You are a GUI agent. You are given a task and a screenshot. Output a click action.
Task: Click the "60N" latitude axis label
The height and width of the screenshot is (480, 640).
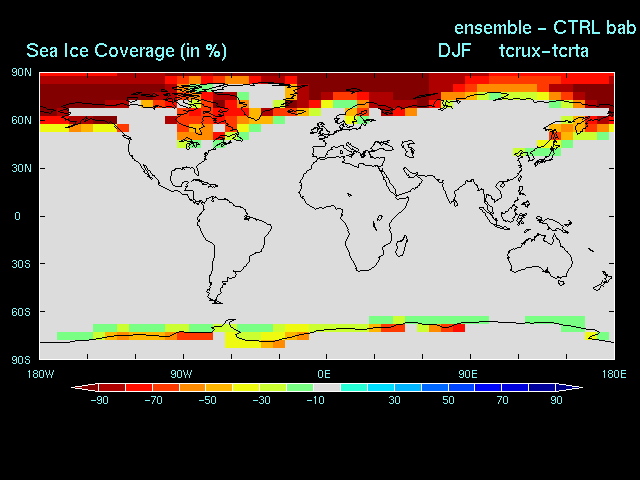(x=21, y=120)
